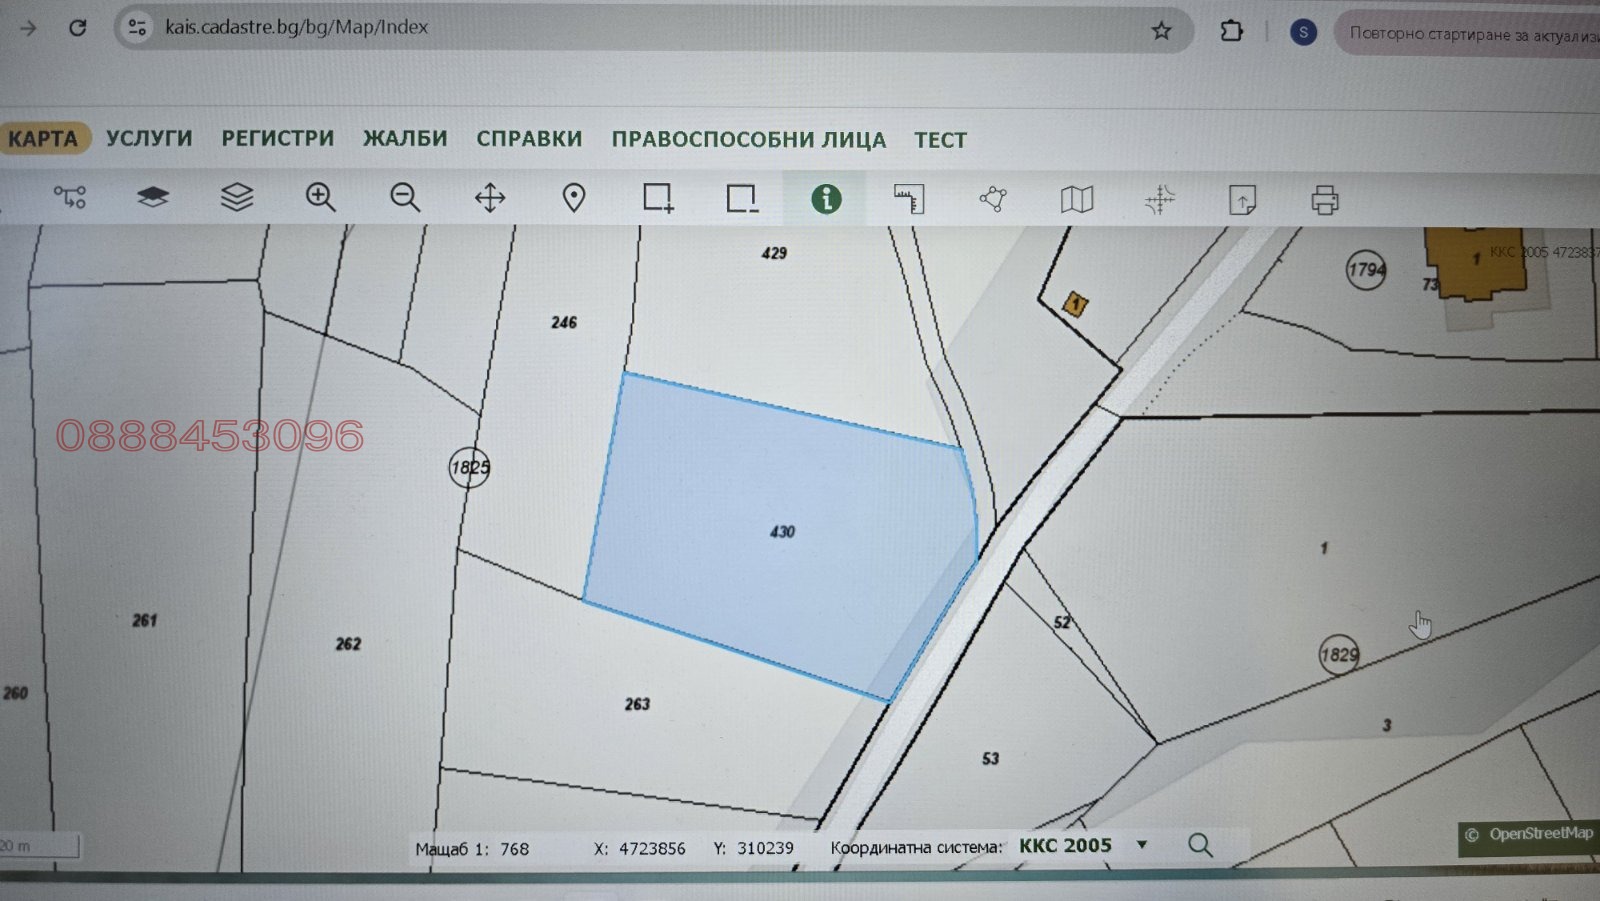Open the layers stack panel icon
Image resolution: width=1600 pixels, height=901 pixels.
click(236, 197)
